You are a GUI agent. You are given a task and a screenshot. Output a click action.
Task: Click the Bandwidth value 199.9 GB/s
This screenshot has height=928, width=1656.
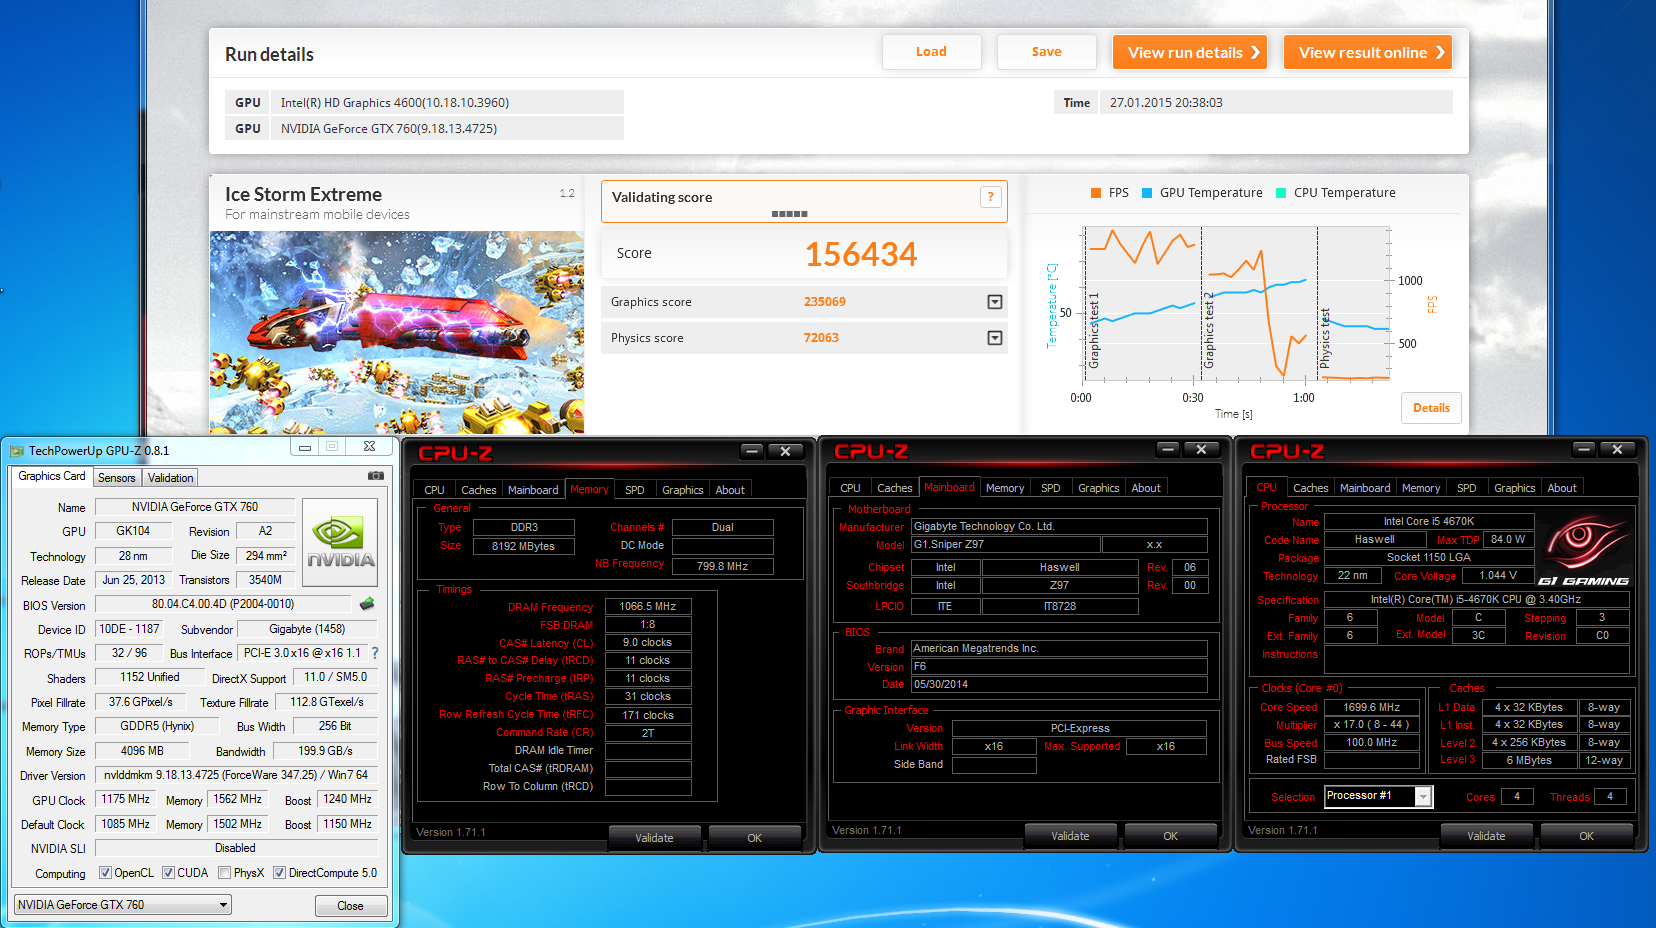pyautogui.click(x=325, y=751)
